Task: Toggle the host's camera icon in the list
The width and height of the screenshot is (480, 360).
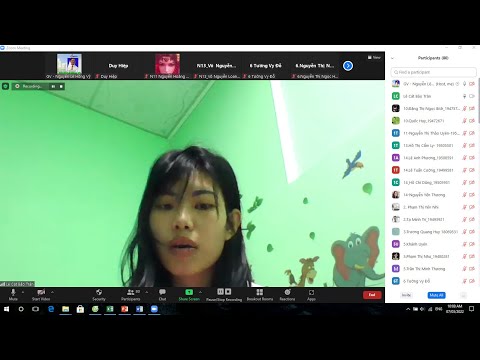Action: (472, 84)
